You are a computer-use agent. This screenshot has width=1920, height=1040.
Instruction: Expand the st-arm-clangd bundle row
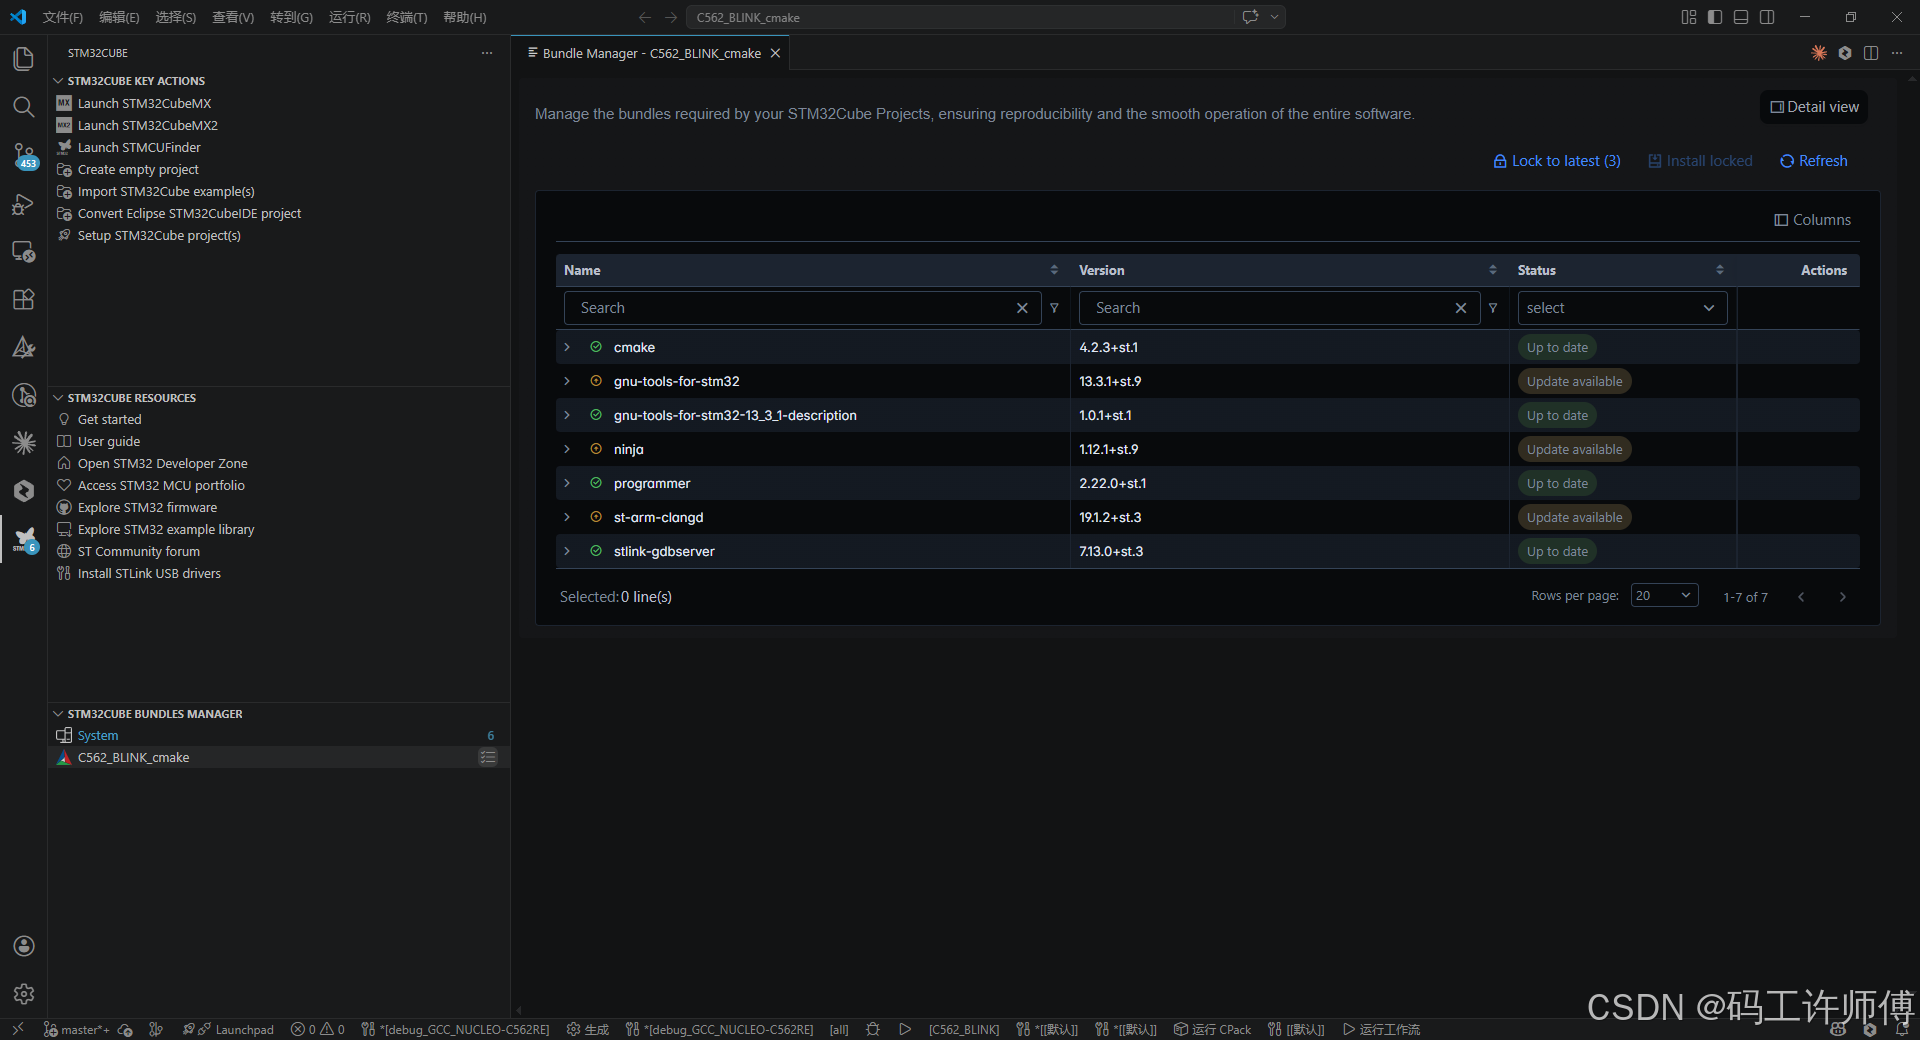pos(567,517)
